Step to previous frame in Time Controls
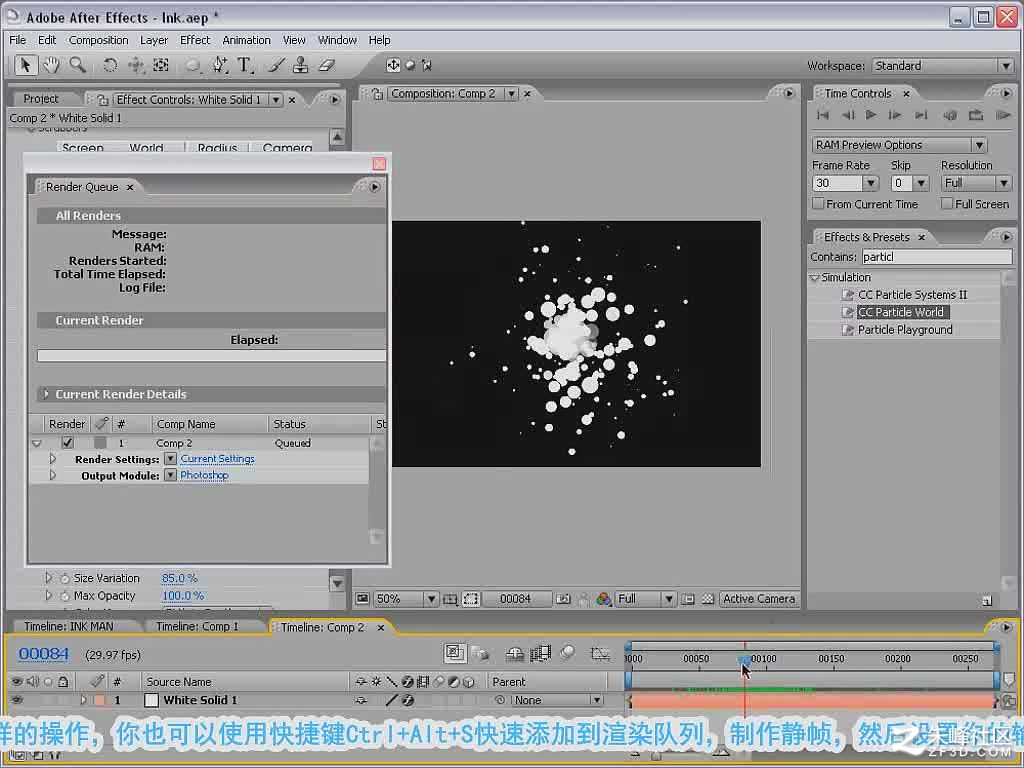 point(848,116)
